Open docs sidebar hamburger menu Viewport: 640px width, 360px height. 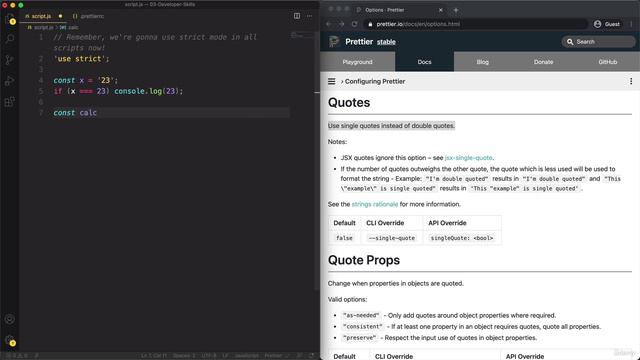click(331, 81)
